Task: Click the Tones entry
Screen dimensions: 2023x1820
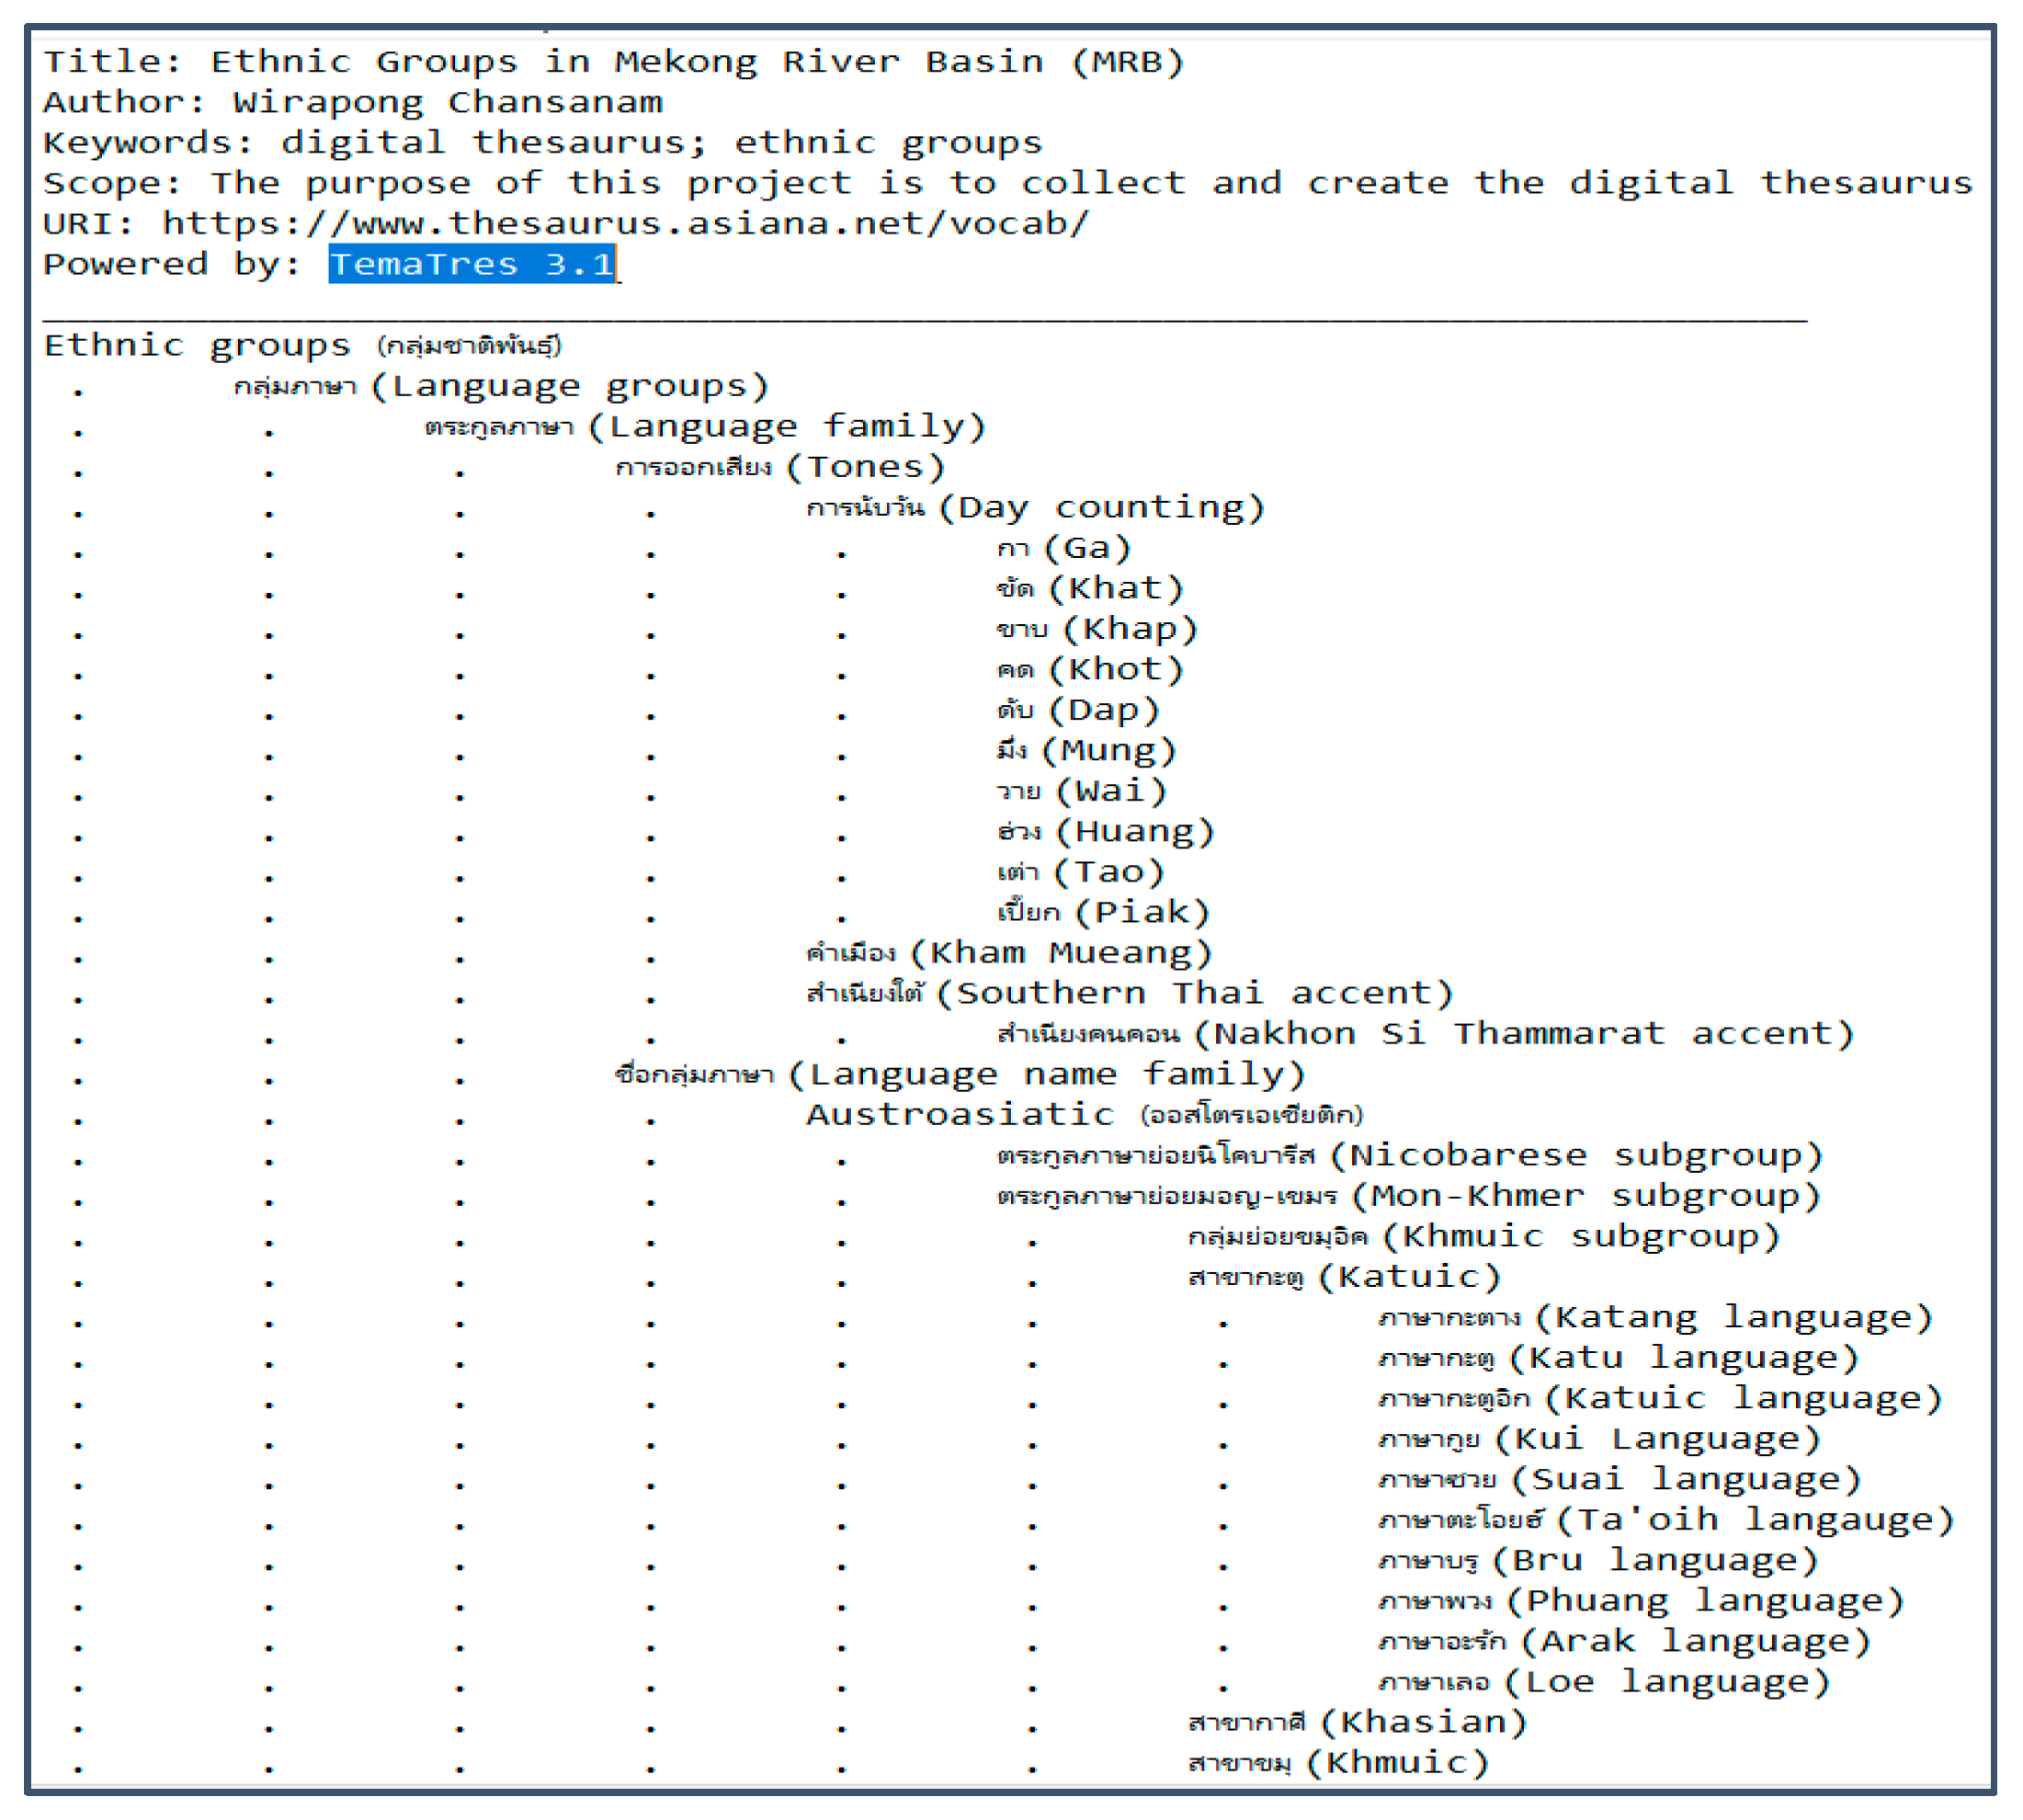Action: point(780,467)
